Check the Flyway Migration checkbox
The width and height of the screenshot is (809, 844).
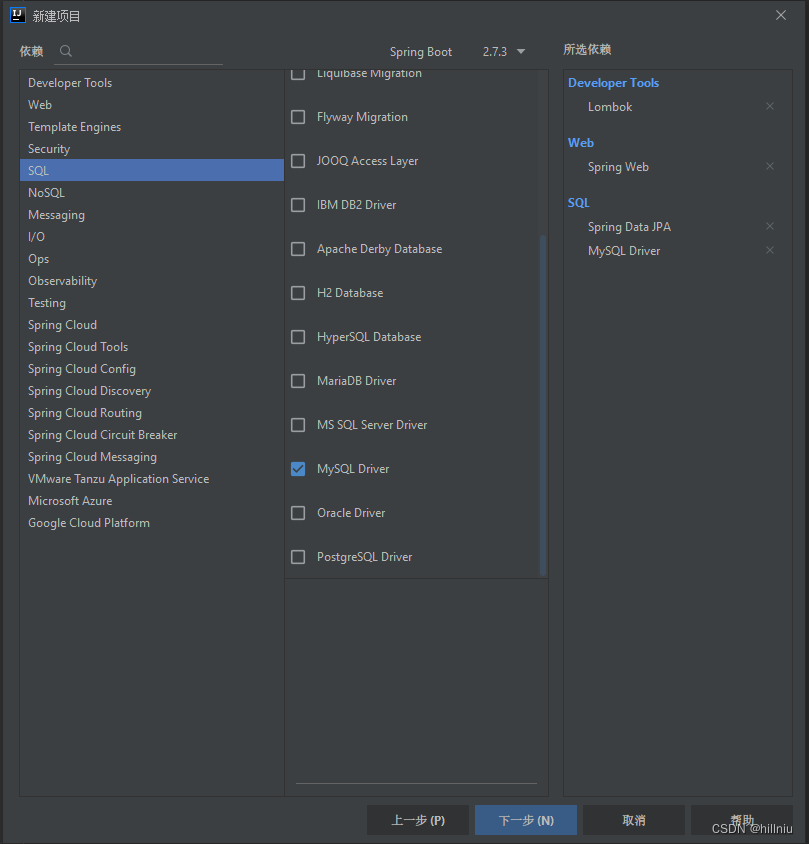[298, 117]
